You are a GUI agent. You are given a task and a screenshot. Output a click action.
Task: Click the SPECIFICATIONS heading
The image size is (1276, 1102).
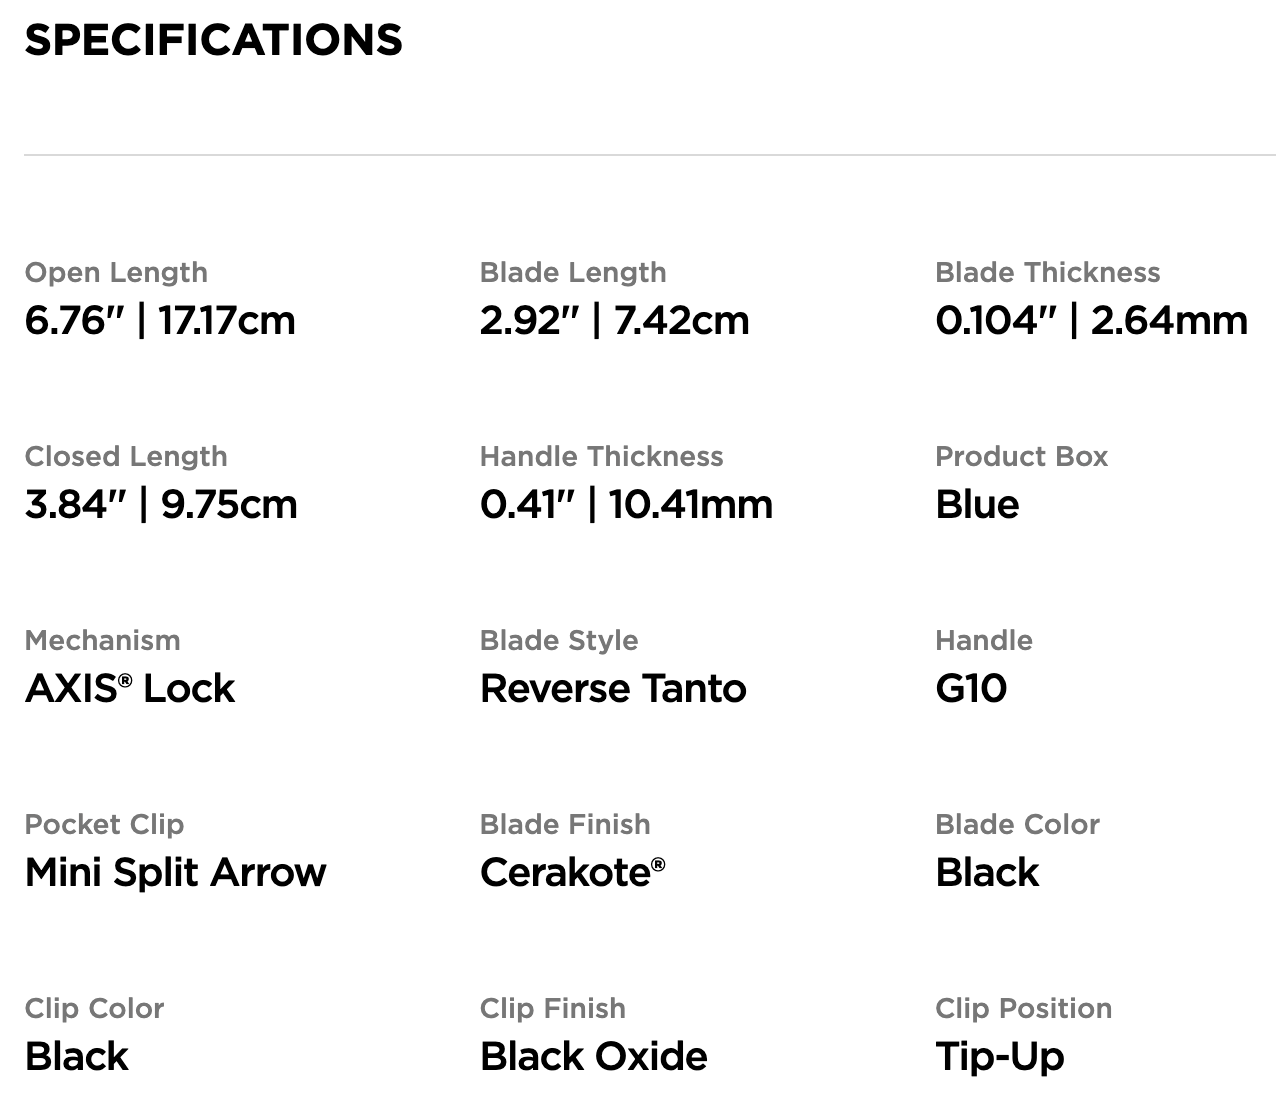coord(213,40)
